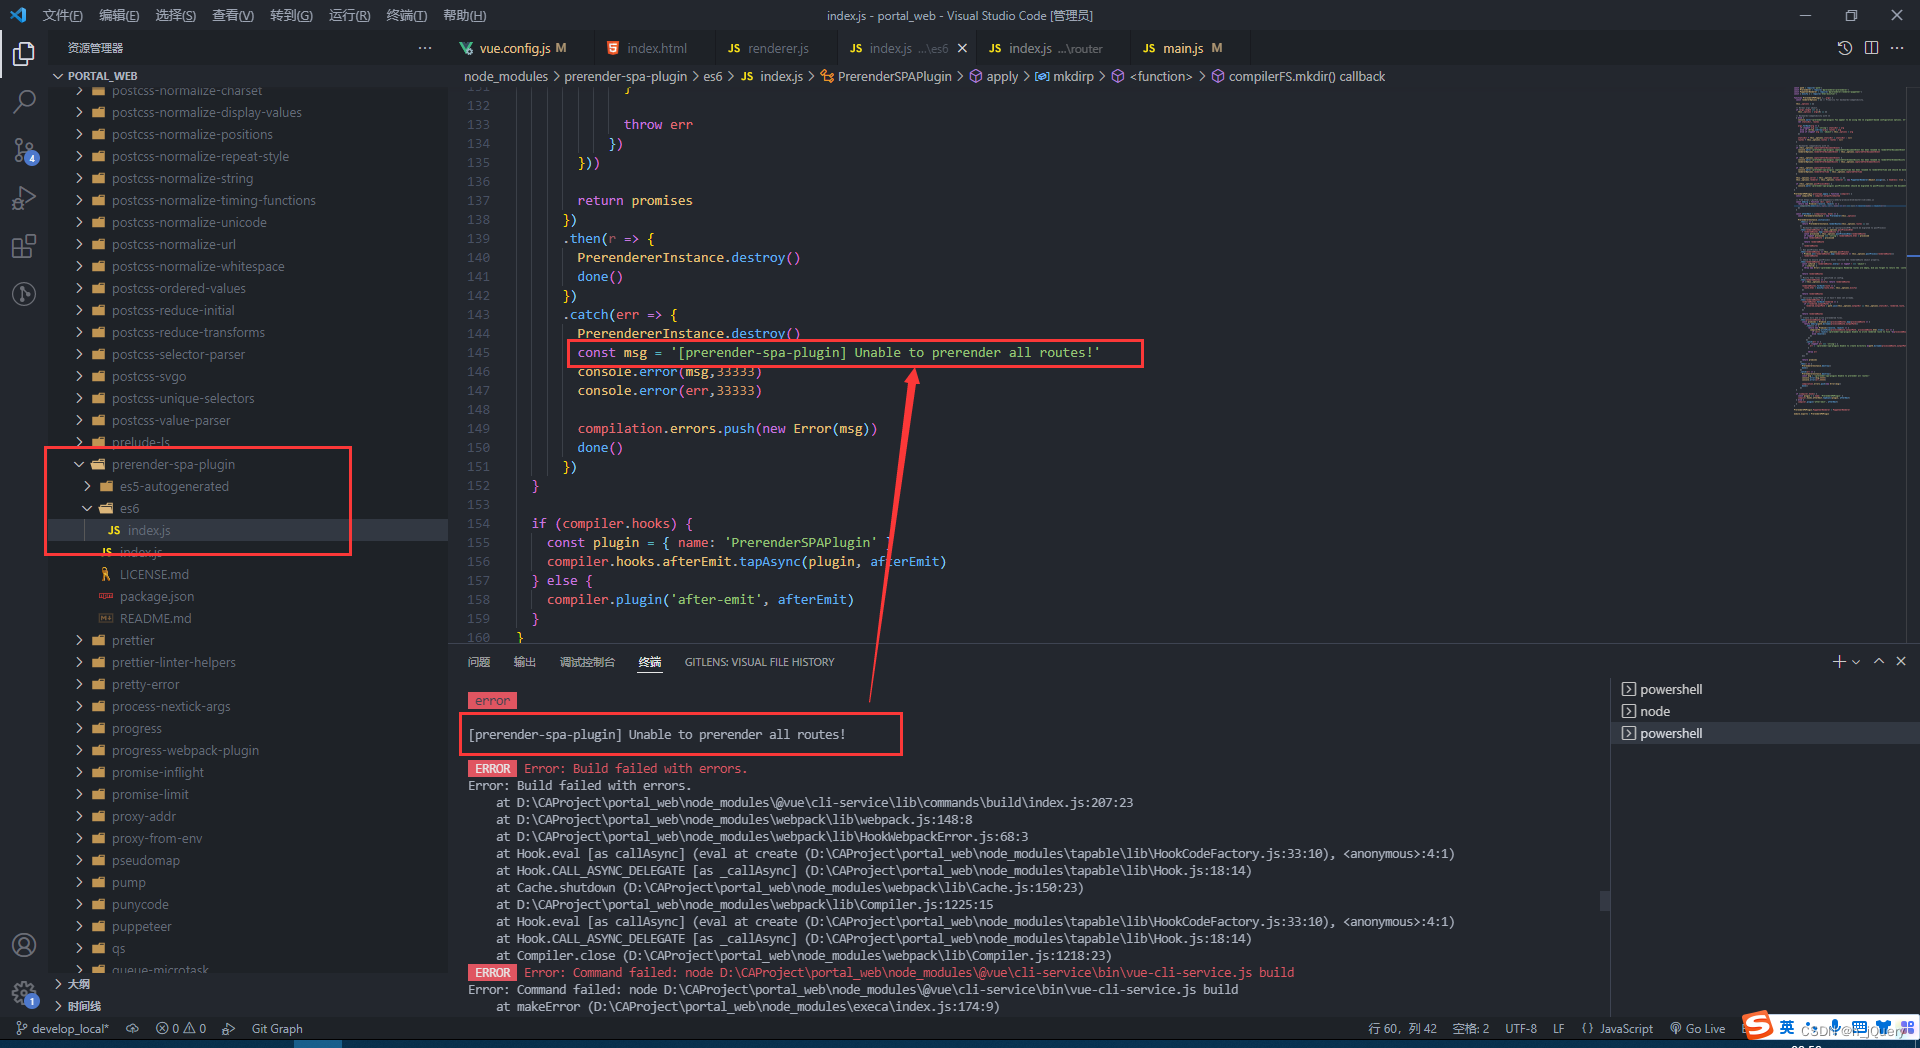Open GITLENS: VISUAL FILE HISTORY tab
1920x1048 pixels.
(x=759, y=662)
